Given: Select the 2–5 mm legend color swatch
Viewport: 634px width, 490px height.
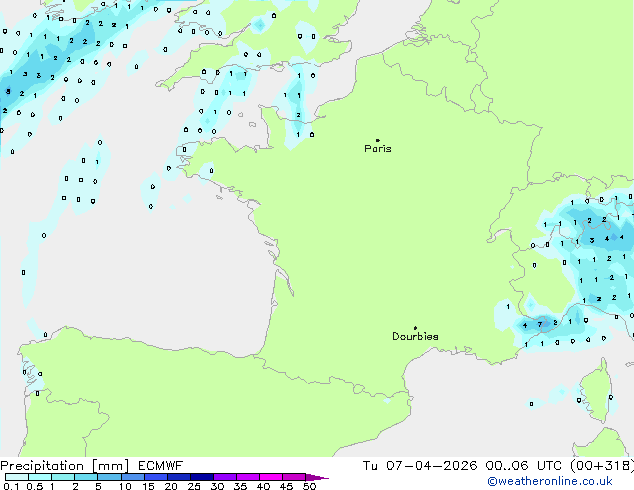Looking at the screenshot, I should 86,477.
